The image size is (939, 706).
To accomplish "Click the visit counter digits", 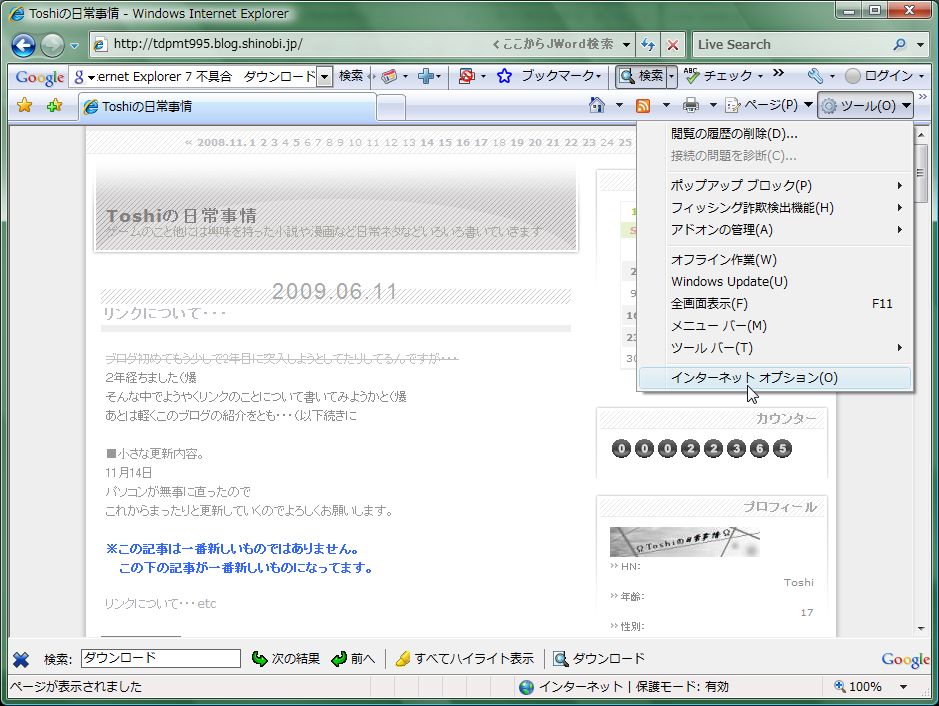I will (x=702, y=449).
